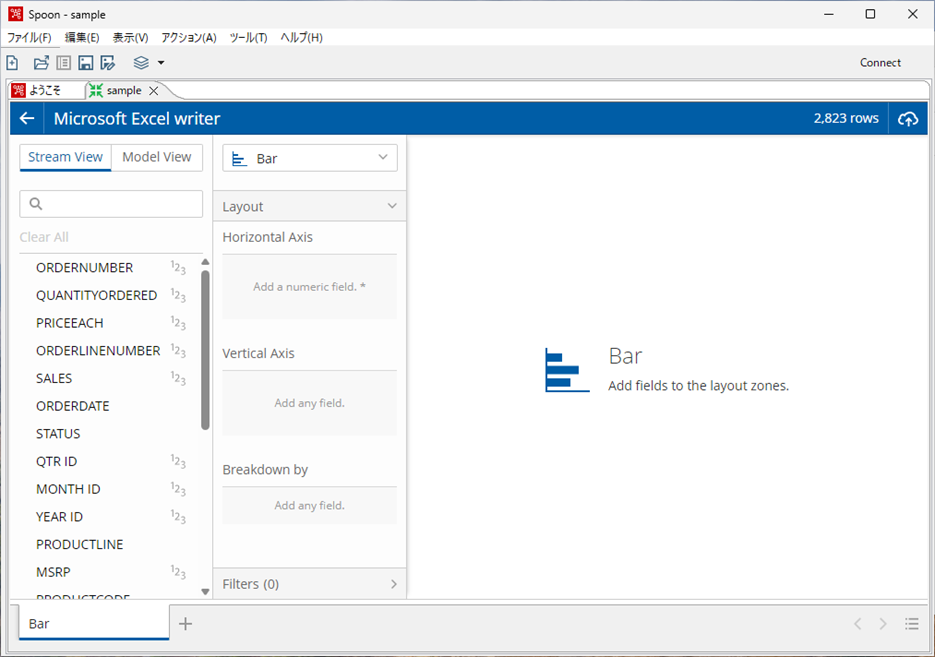Select the PRICEEACH field
Screen dimensions: 935x657
(x=70, y=323)
